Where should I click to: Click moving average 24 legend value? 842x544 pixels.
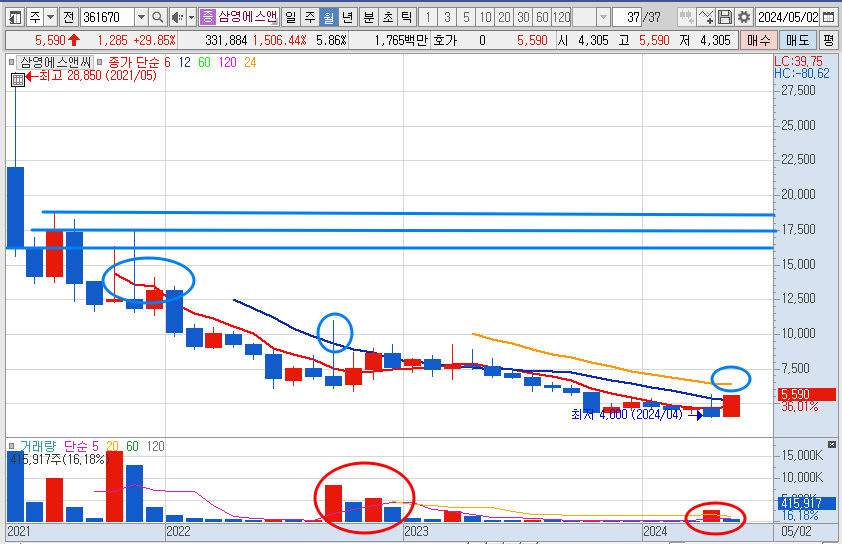(x=250, y=63)
